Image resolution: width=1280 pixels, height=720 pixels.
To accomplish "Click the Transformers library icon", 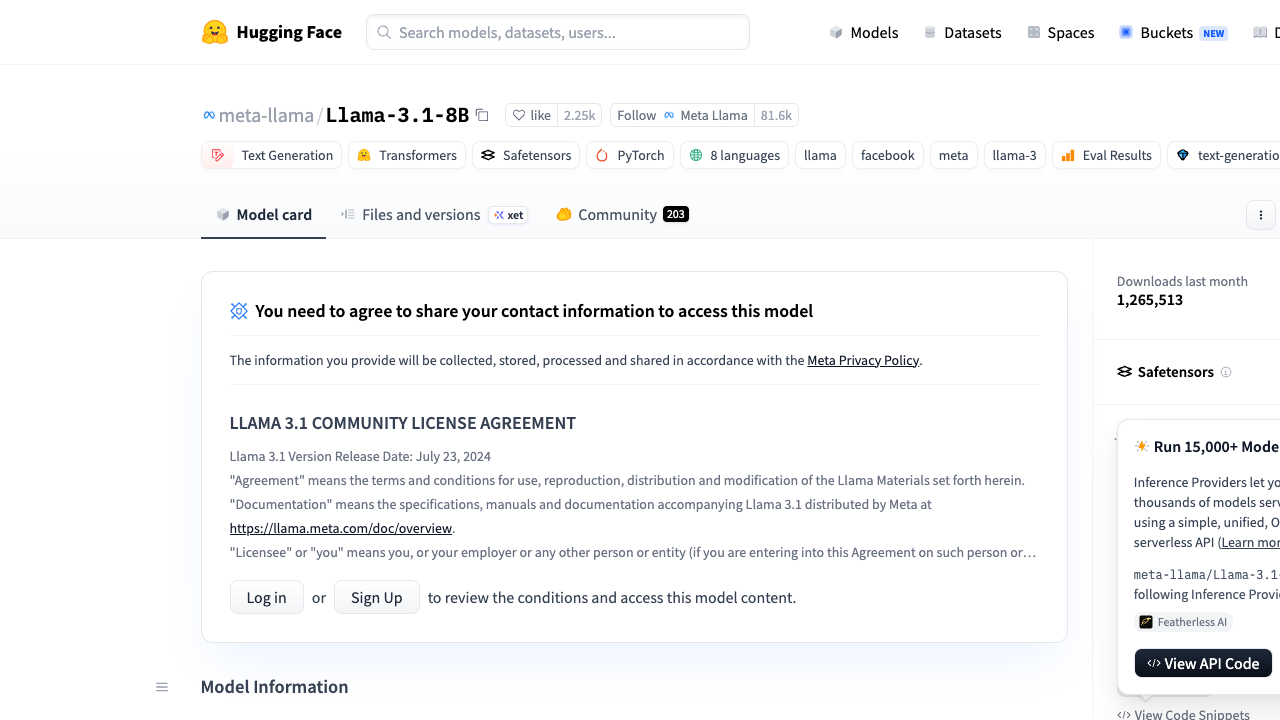I will [364, 155].
